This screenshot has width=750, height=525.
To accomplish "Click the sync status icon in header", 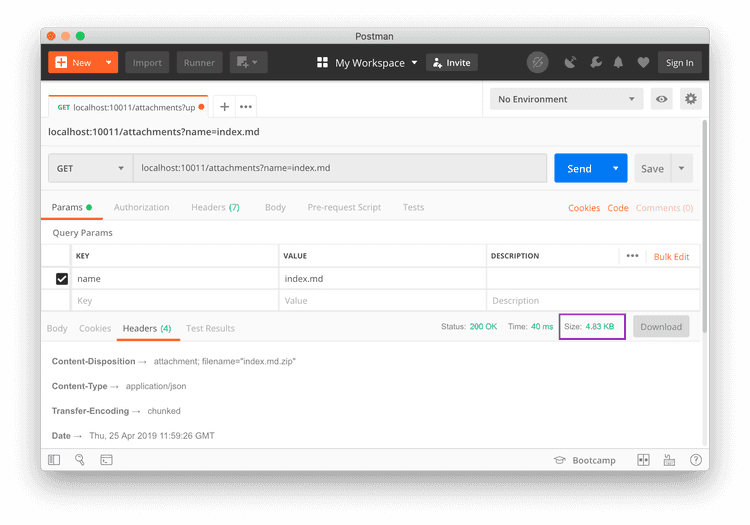I will pos(538,62).
